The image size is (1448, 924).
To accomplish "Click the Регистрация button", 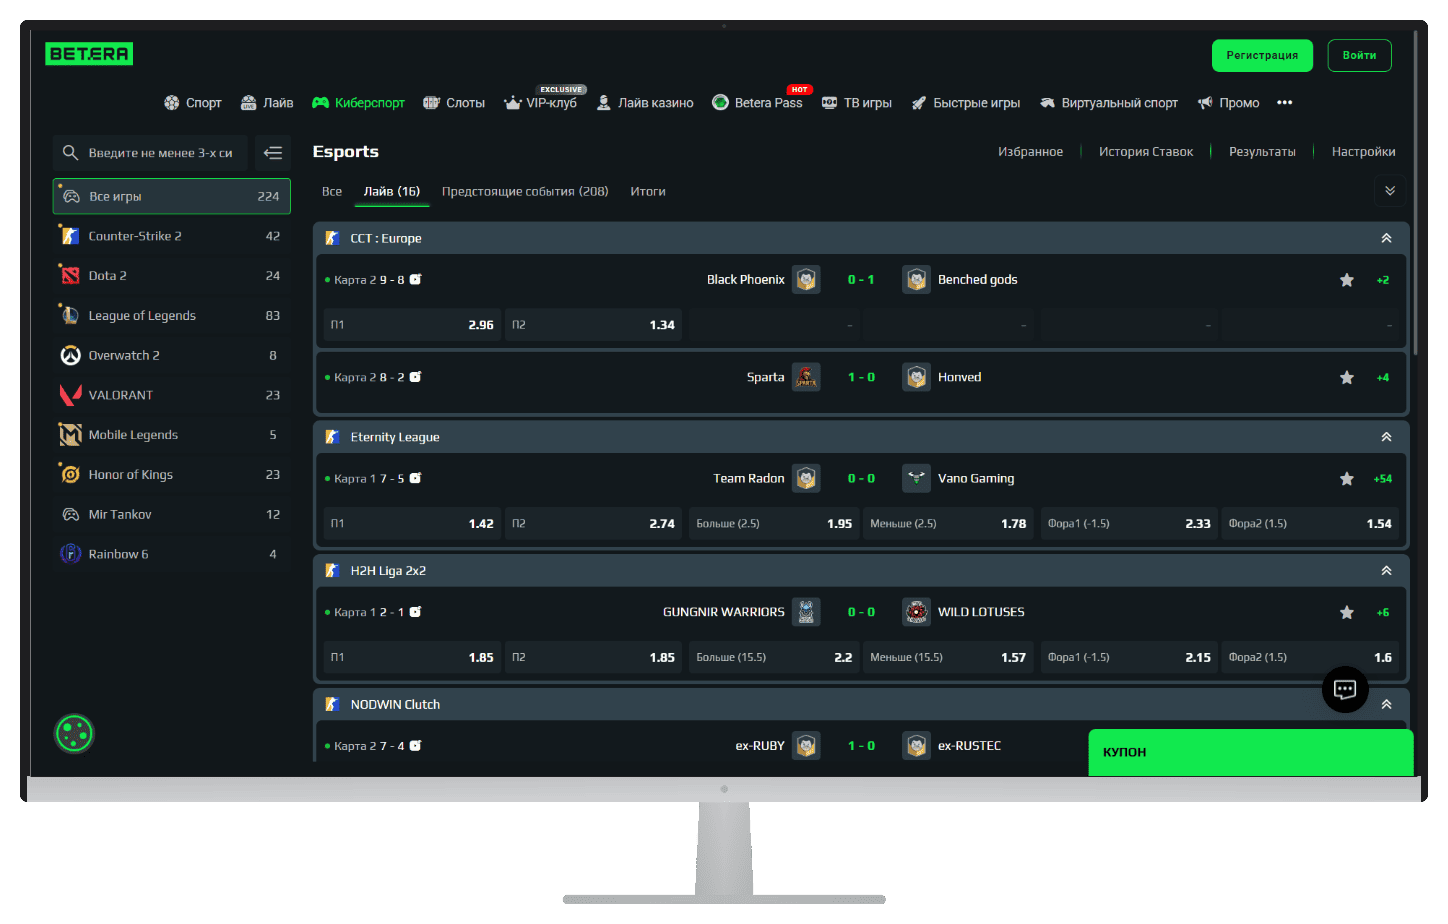I will (1262, 56).
